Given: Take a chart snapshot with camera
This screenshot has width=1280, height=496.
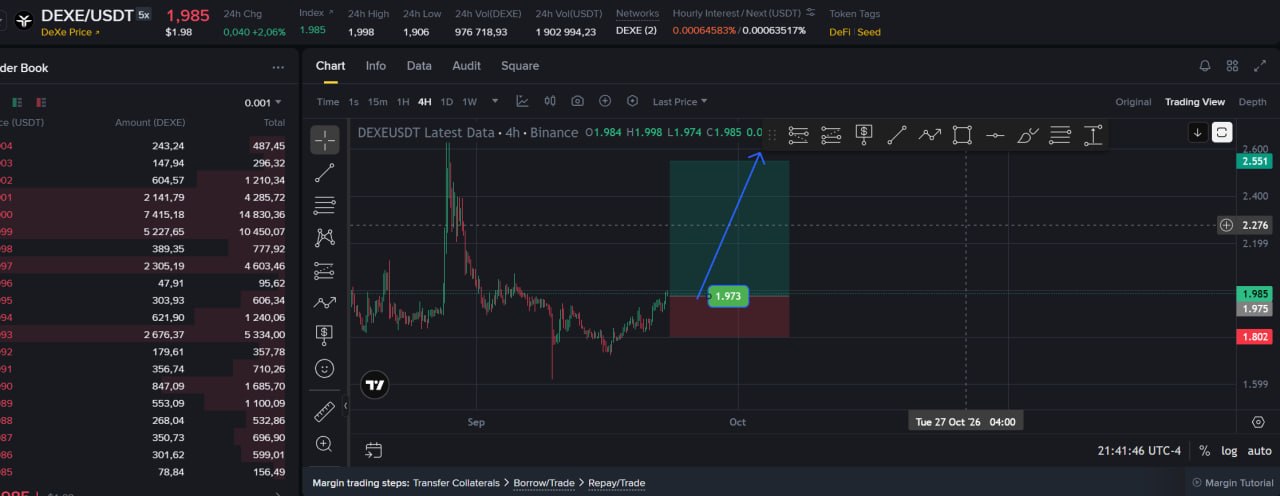Looking at the screenshot, I should 577,101.
